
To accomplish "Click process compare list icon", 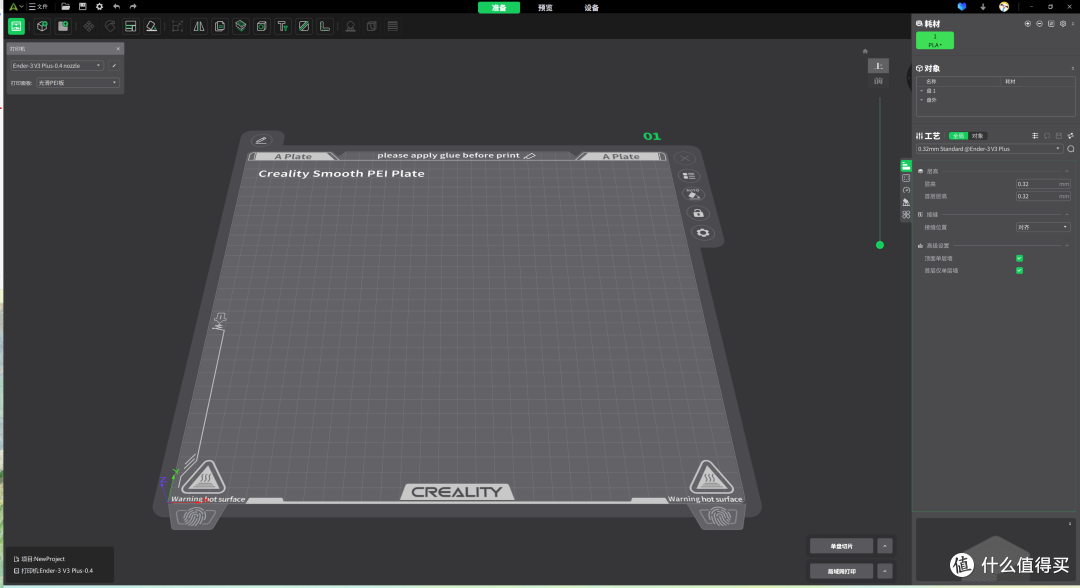I will 1035,136.
